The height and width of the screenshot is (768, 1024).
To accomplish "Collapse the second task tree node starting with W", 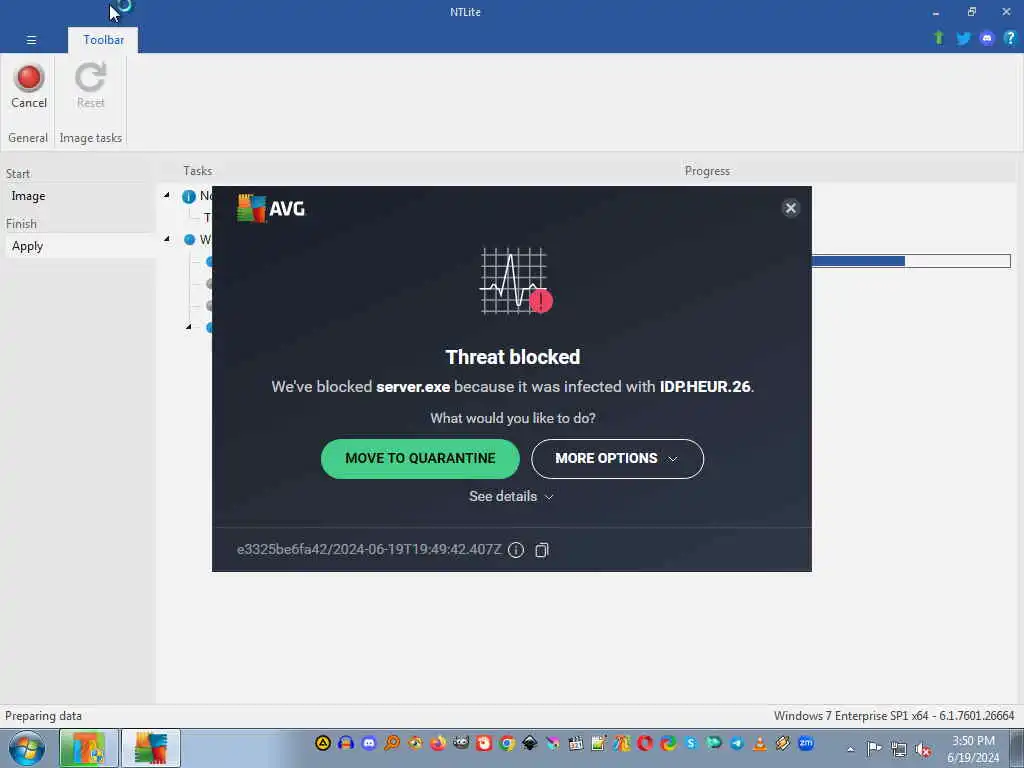I will (167, 239).
